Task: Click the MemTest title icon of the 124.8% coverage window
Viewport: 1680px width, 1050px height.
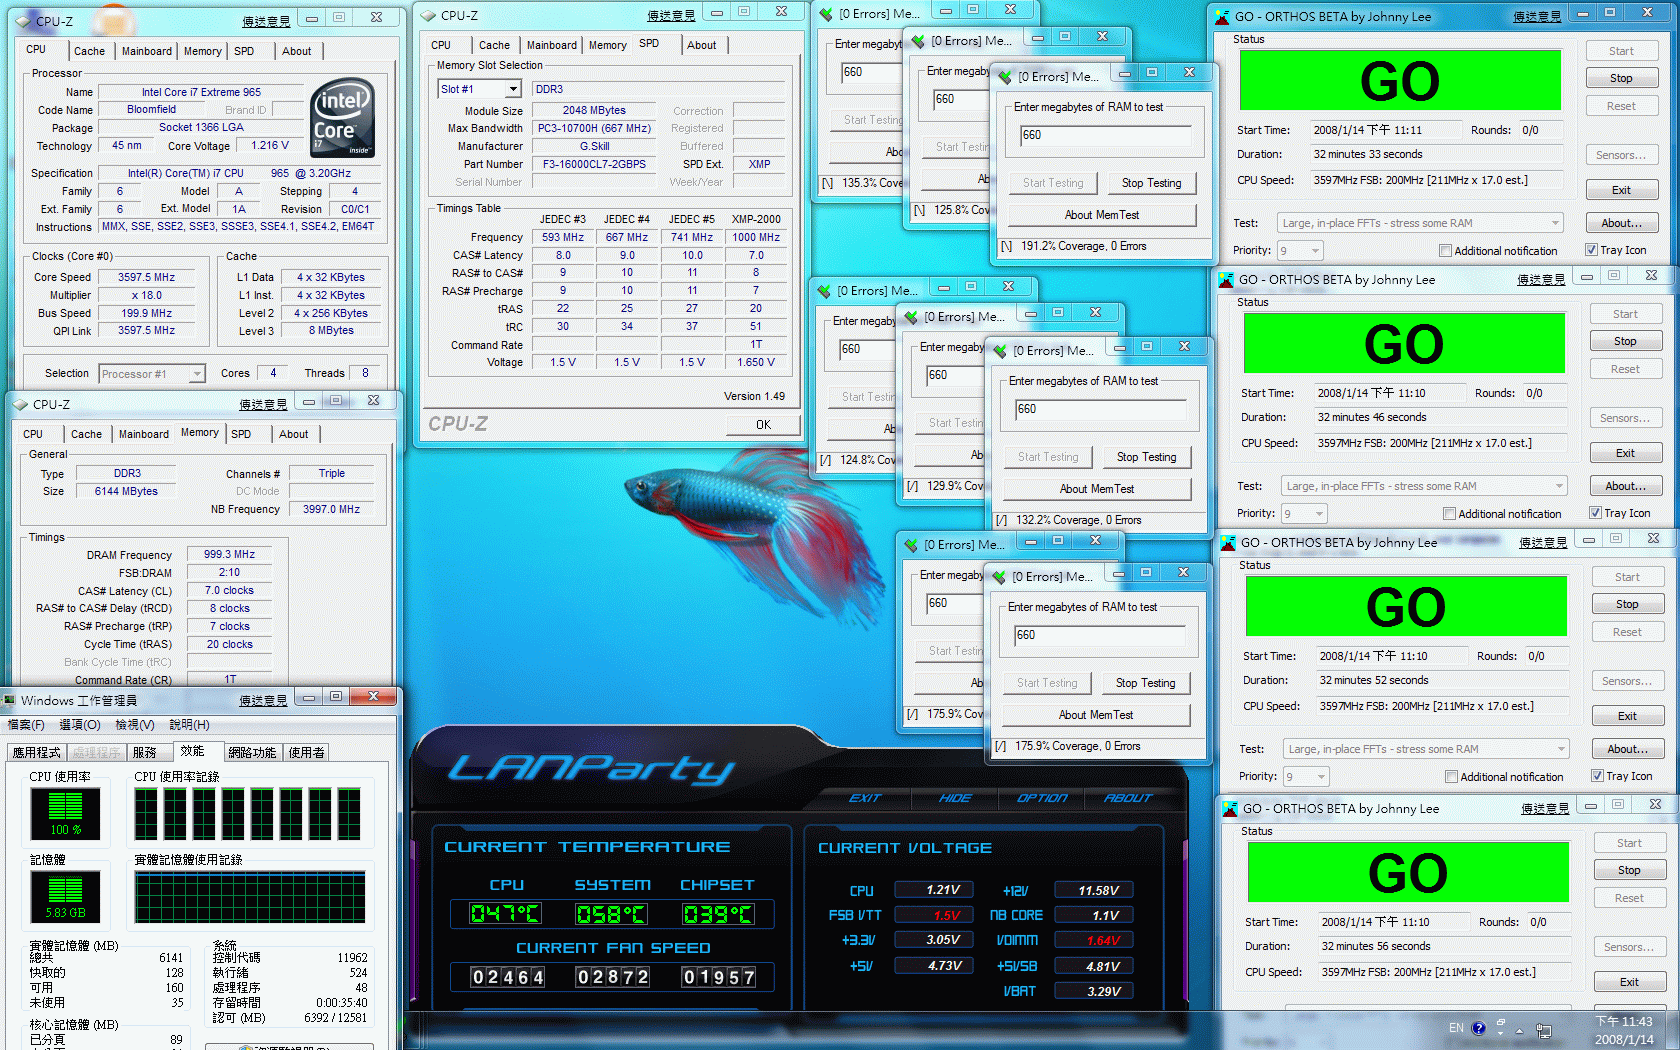Action: pos(824,291)
